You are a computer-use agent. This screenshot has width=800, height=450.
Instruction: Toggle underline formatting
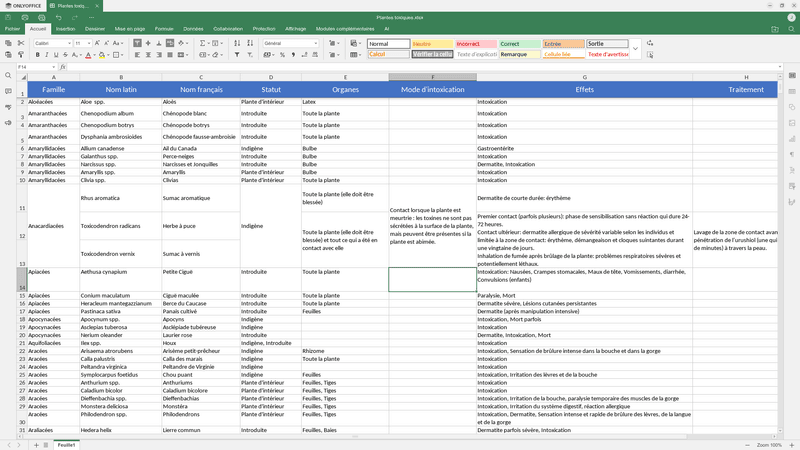pyautogui.click(x=56, y=55)
